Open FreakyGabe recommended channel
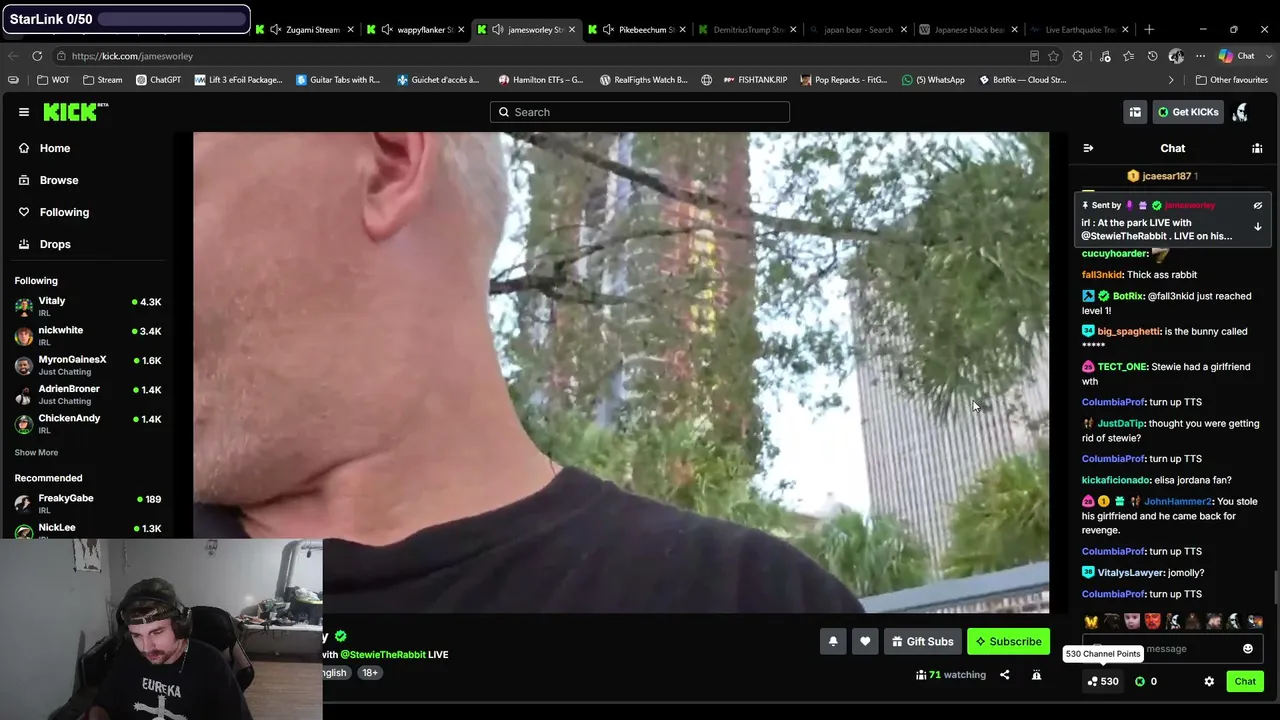This screenshot has height=720, width=1280. [87, 503]
